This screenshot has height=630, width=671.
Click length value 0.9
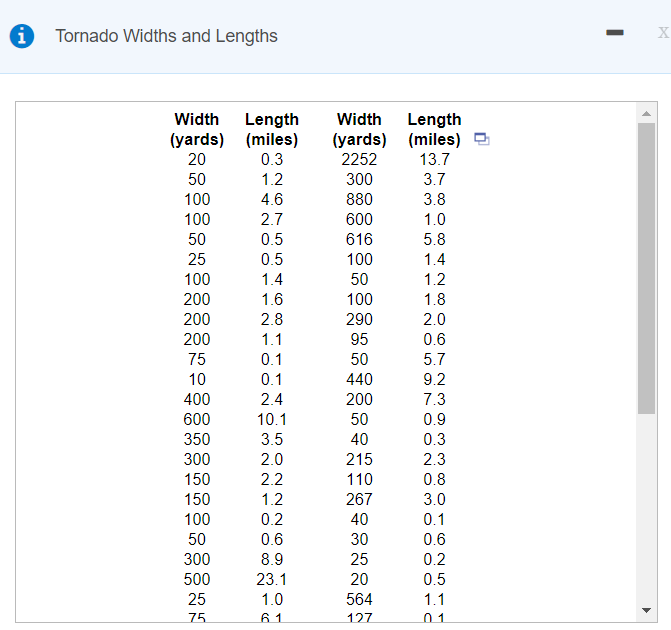[x=434, y=419]
